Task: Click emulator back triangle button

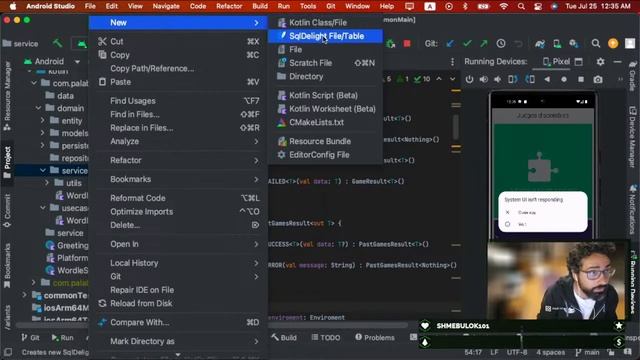Action: (547, 79)
